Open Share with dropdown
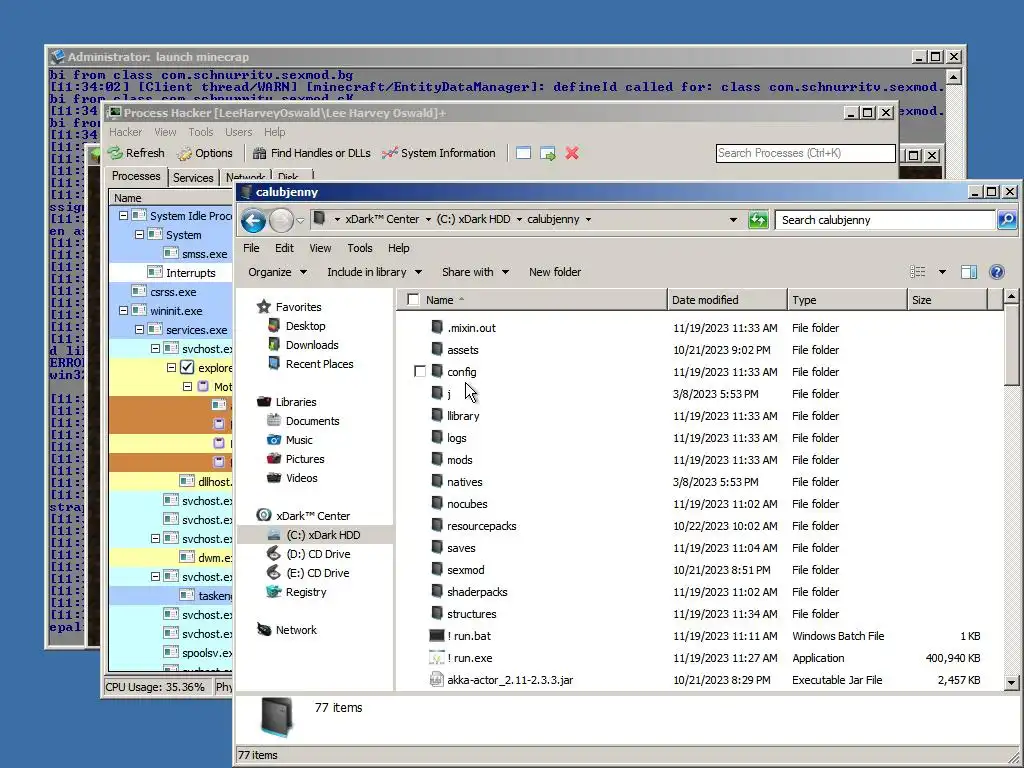This screenshot has width=1024, height=768. [475, 272]
